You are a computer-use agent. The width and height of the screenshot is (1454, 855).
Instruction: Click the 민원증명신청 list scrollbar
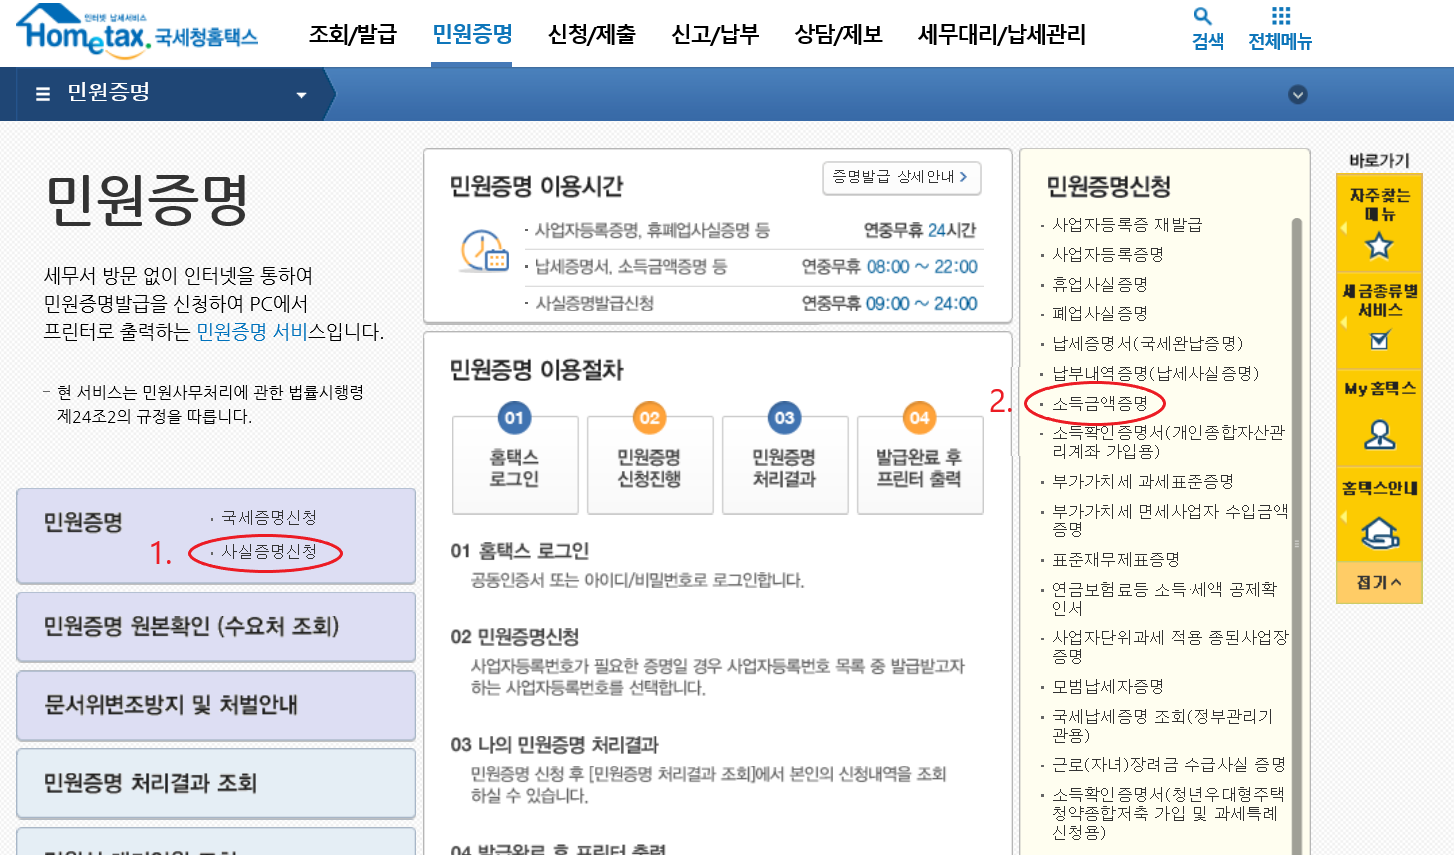[1297, 500]
